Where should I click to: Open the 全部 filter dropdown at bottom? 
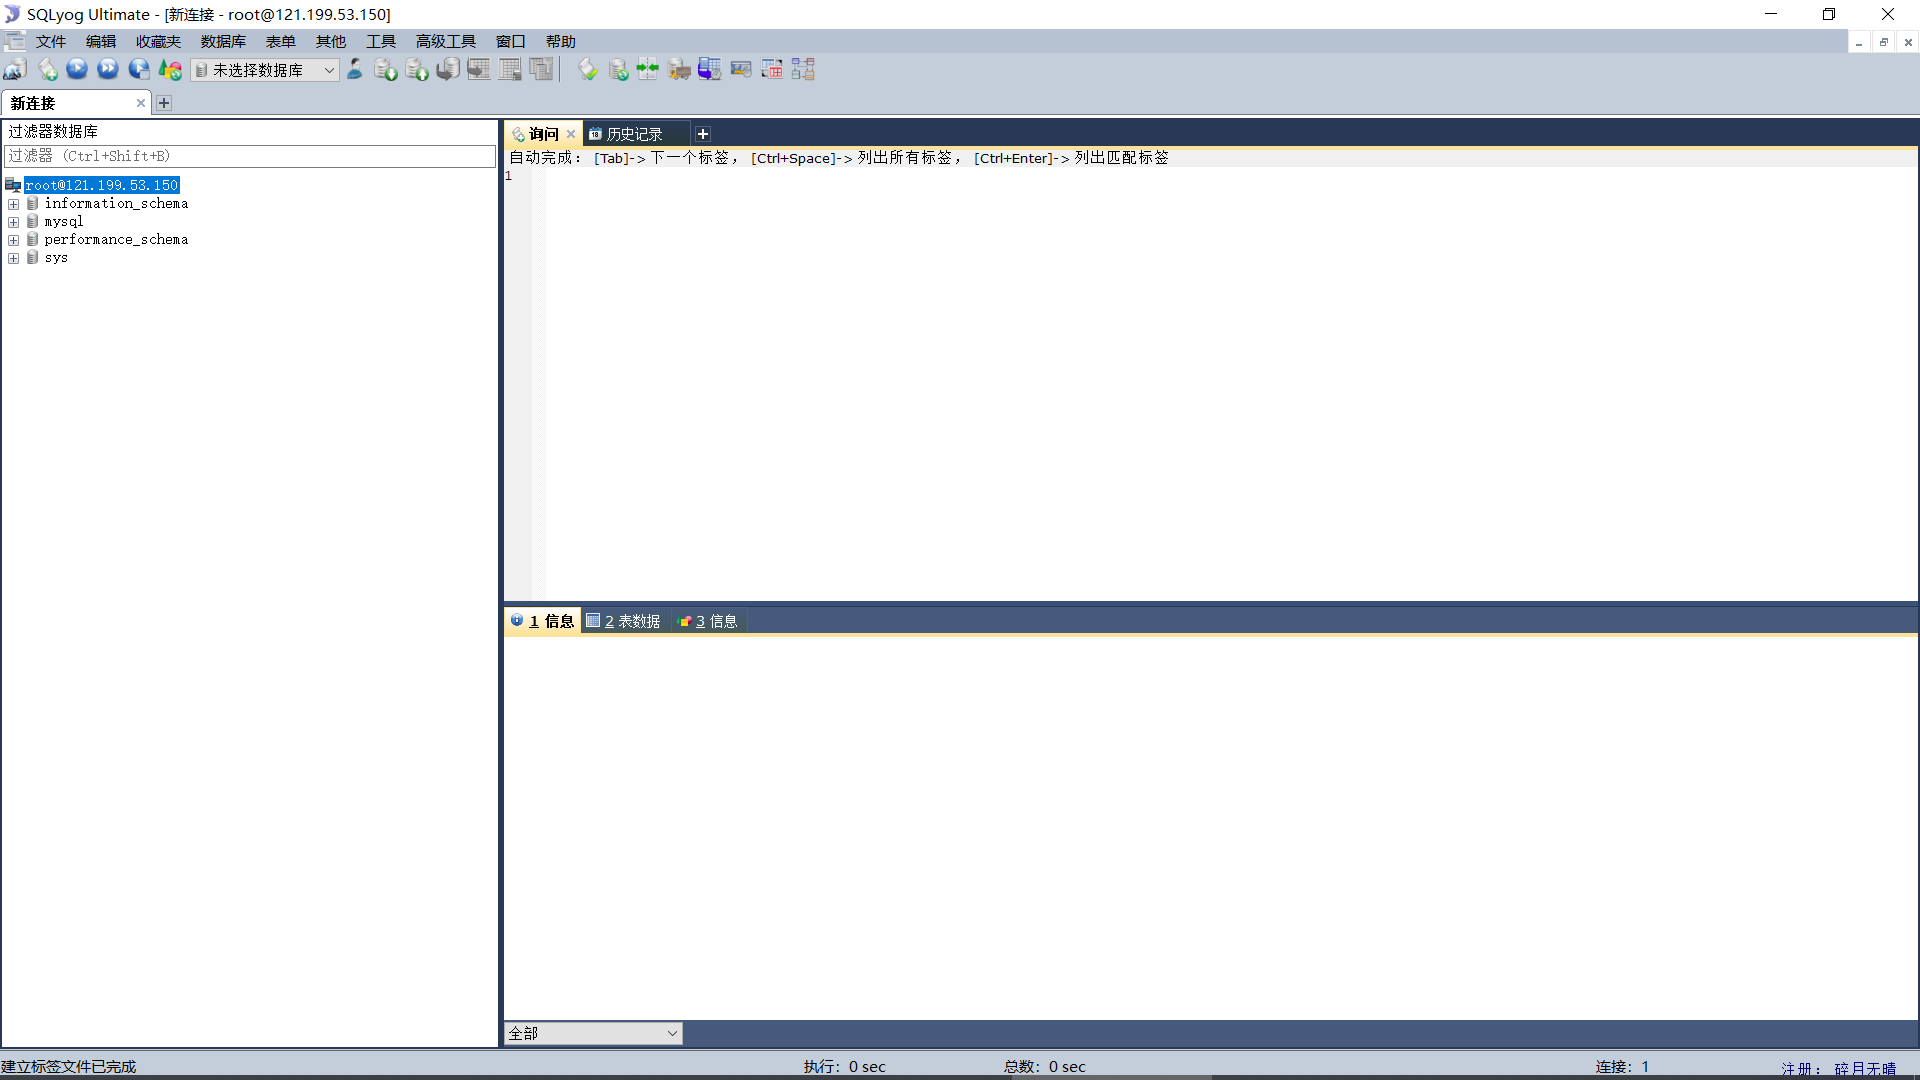coord(593,1033)
